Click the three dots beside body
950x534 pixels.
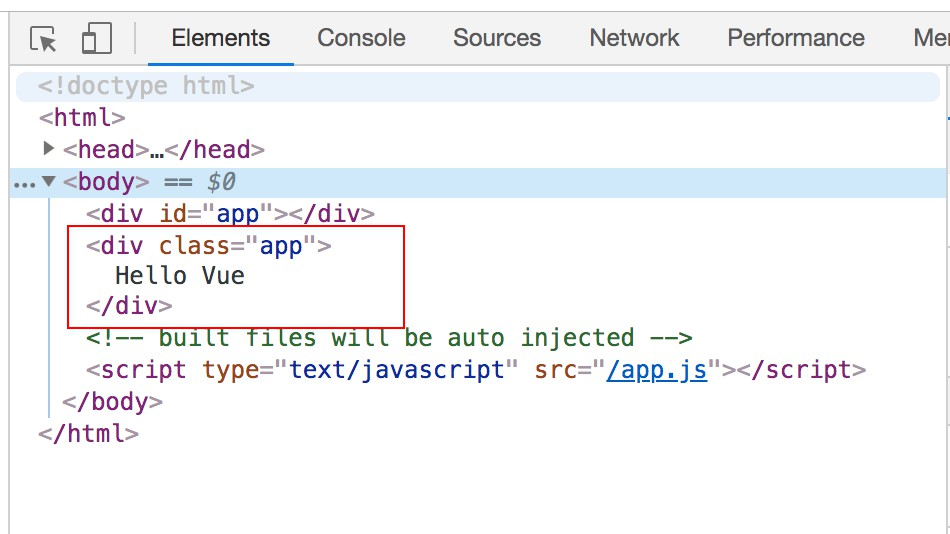(x=24, y=183)
